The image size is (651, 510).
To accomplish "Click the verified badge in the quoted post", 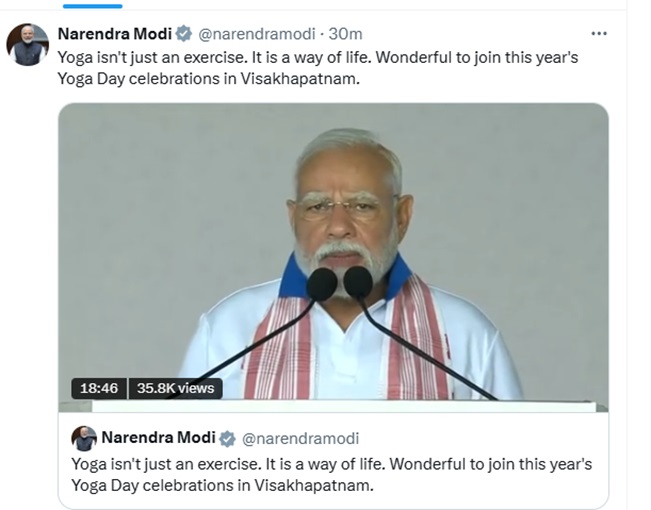I will coord(228,439).
